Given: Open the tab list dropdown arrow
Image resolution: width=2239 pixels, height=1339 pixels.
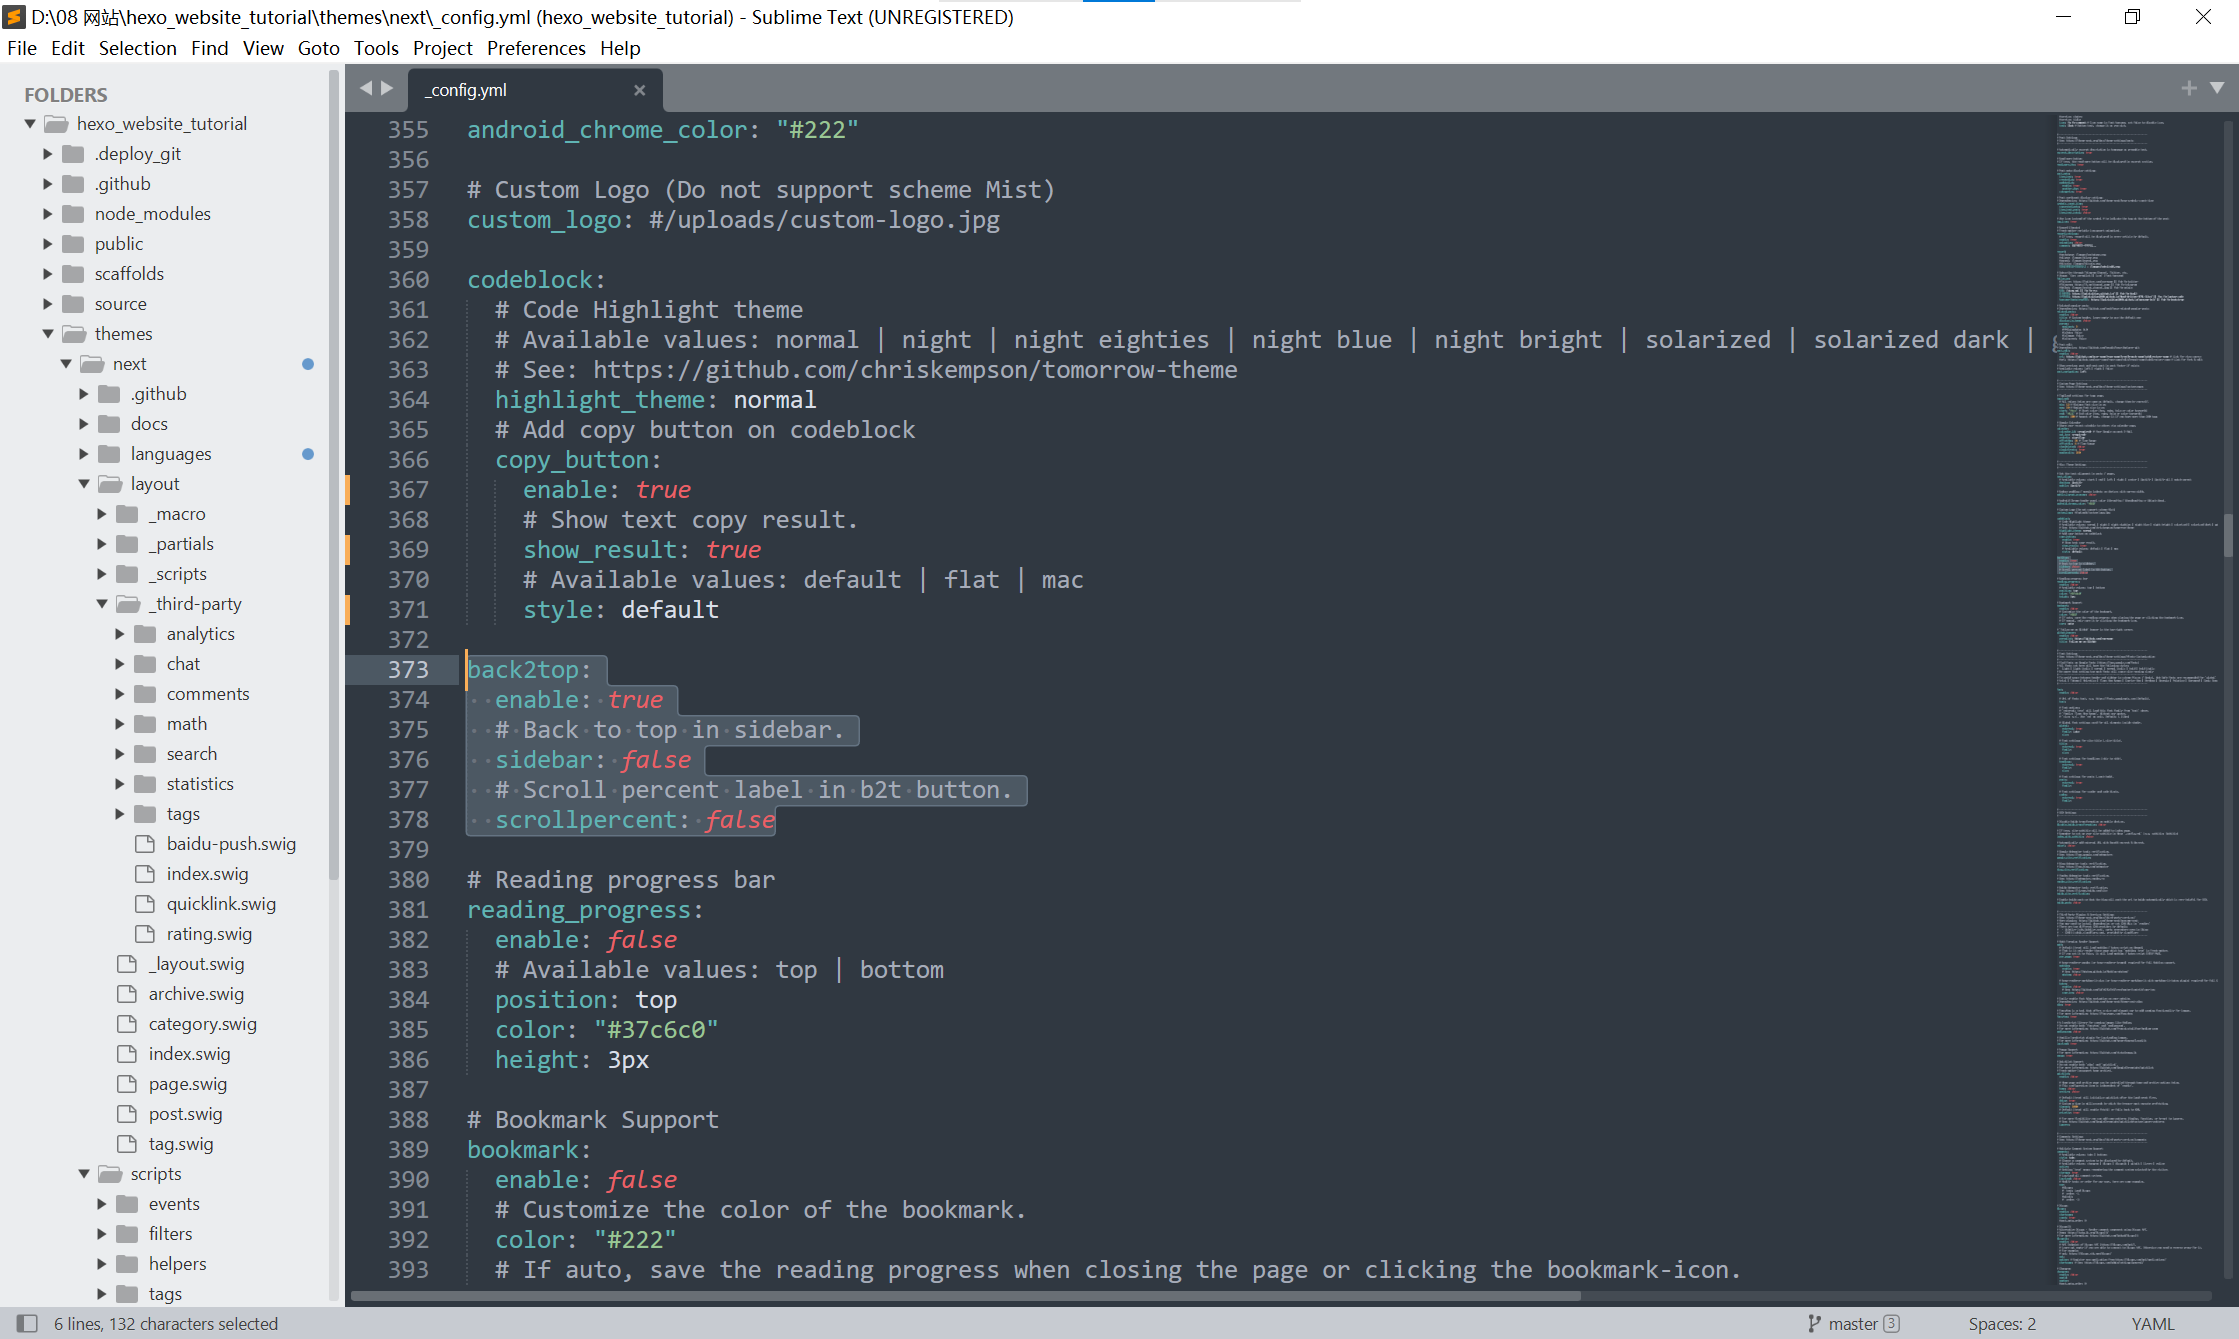Looking at the screenshot, I should pyautogui.click(x=2217, y=88).
